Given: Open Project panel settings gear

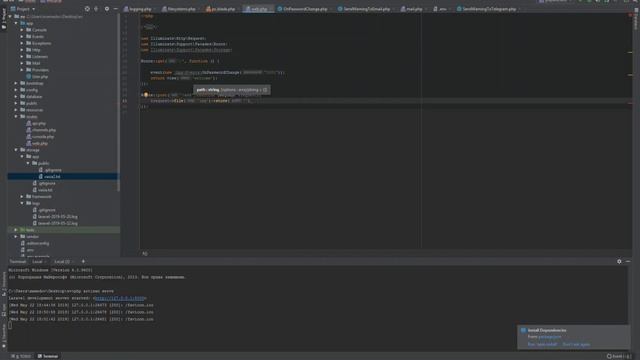Looking at the screenshot, I should tap(107, 9).
